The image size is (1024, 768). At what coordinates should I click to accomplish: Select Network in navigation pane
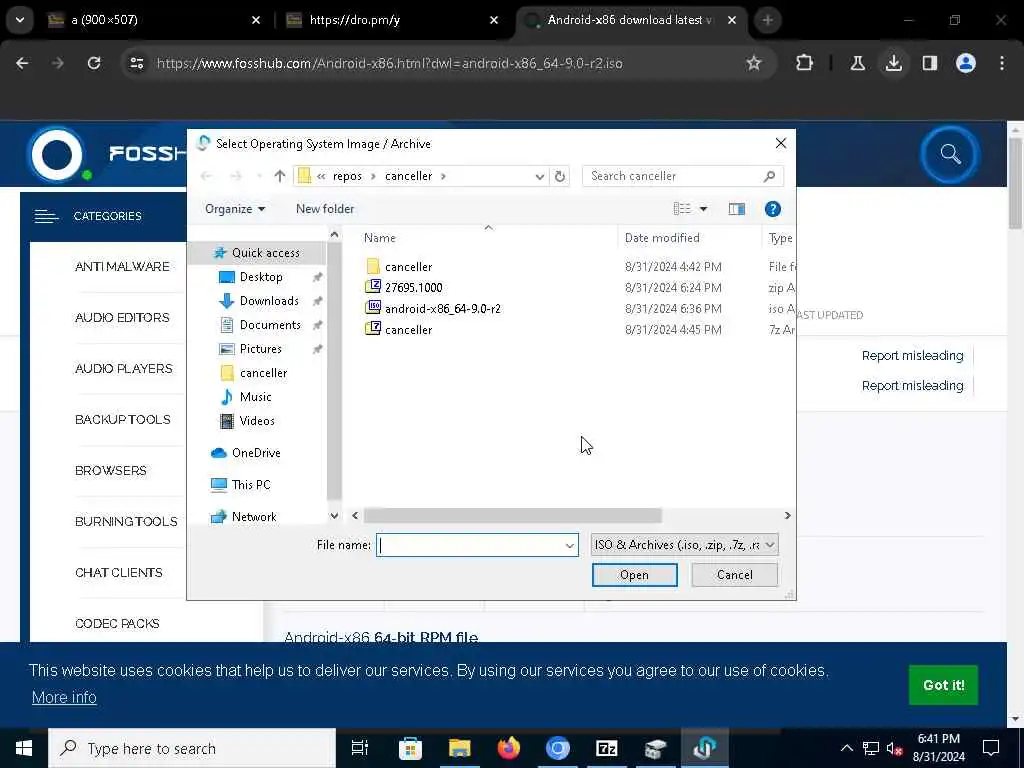254,517
